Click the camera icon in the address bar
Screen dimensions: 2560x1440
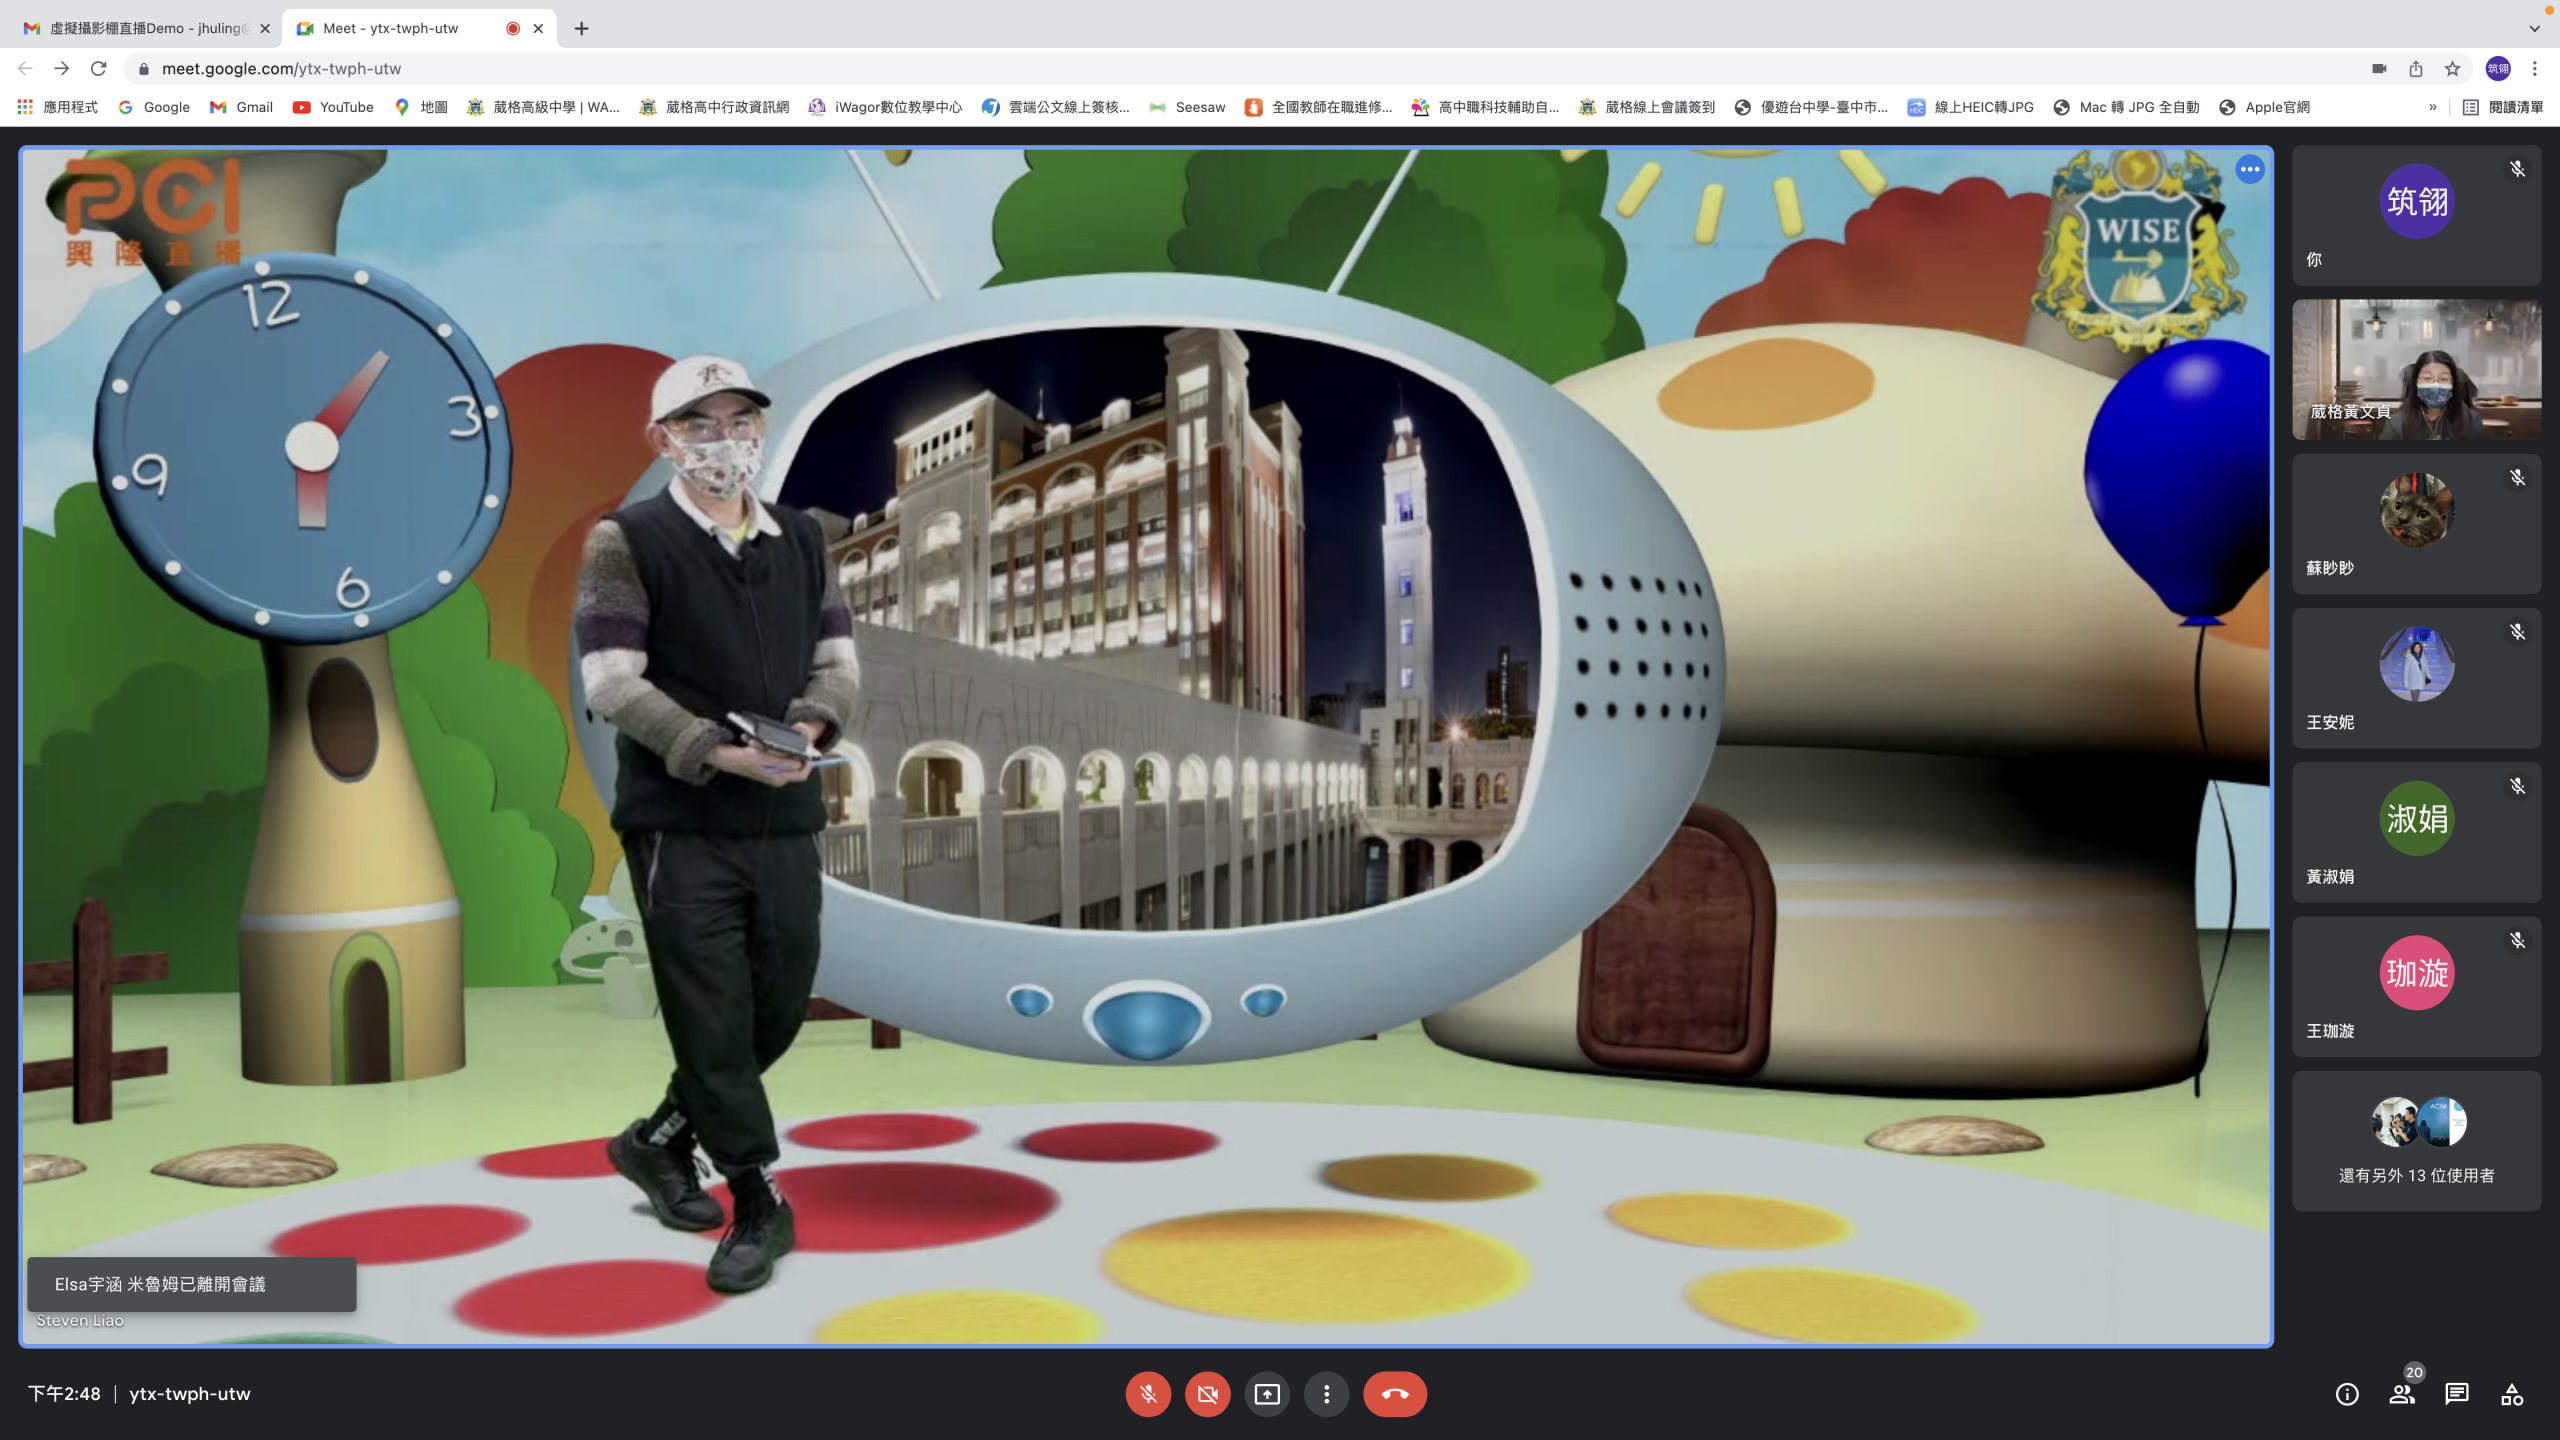[2379, 68]
